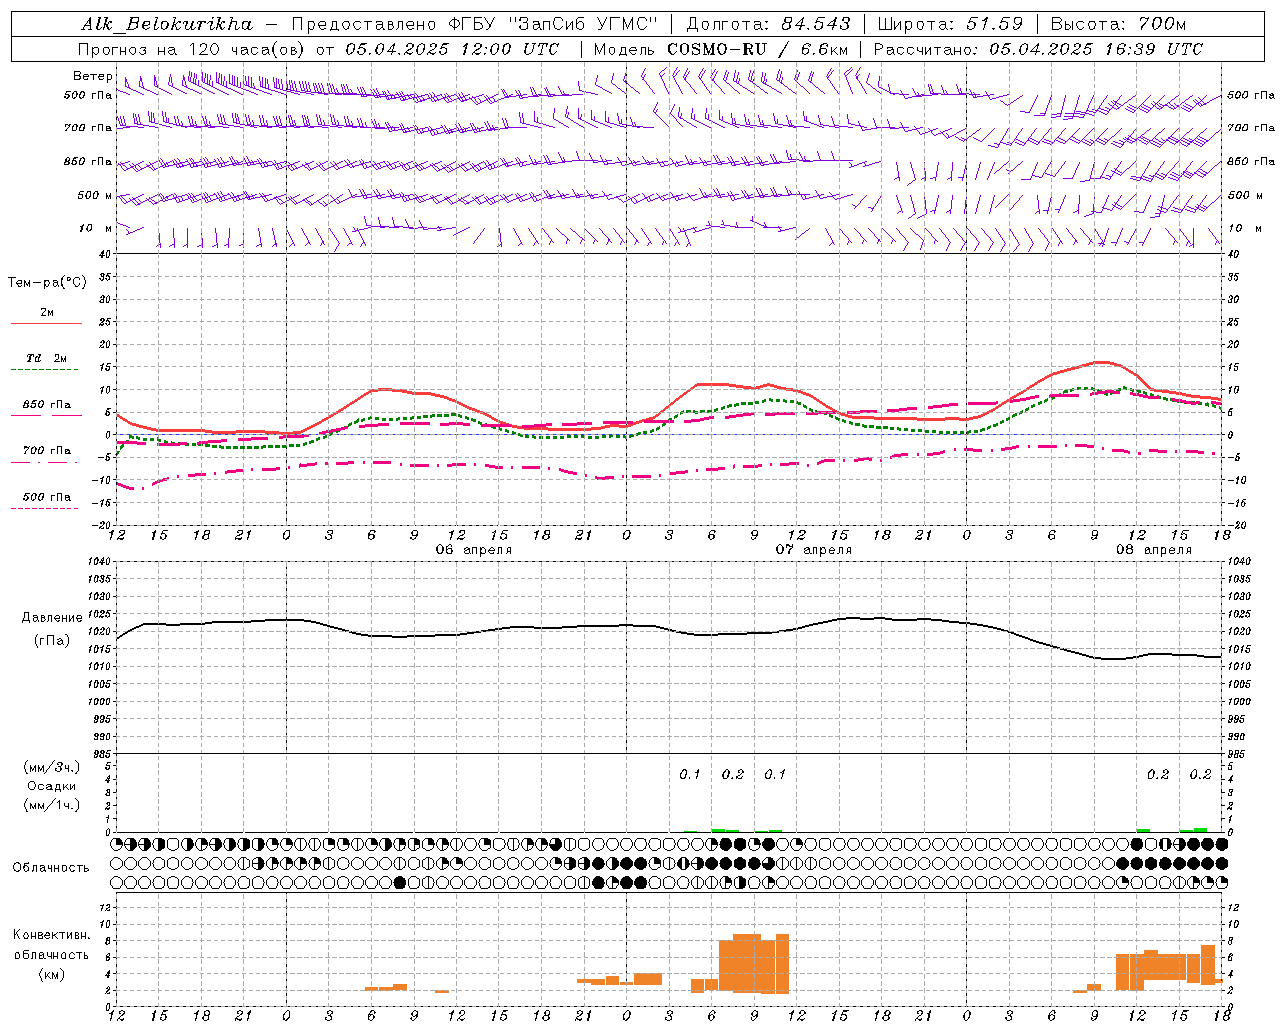This screenshot has height=1024, width=1280.
Task: Click the (мм/3ч.) precipitation unit label
Action: pos(52,767)
